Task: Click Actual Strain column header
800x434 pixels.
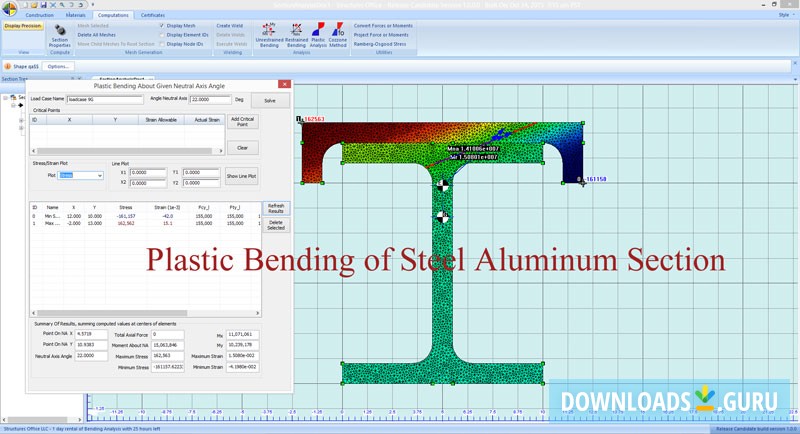Action: tap(207, 120)
